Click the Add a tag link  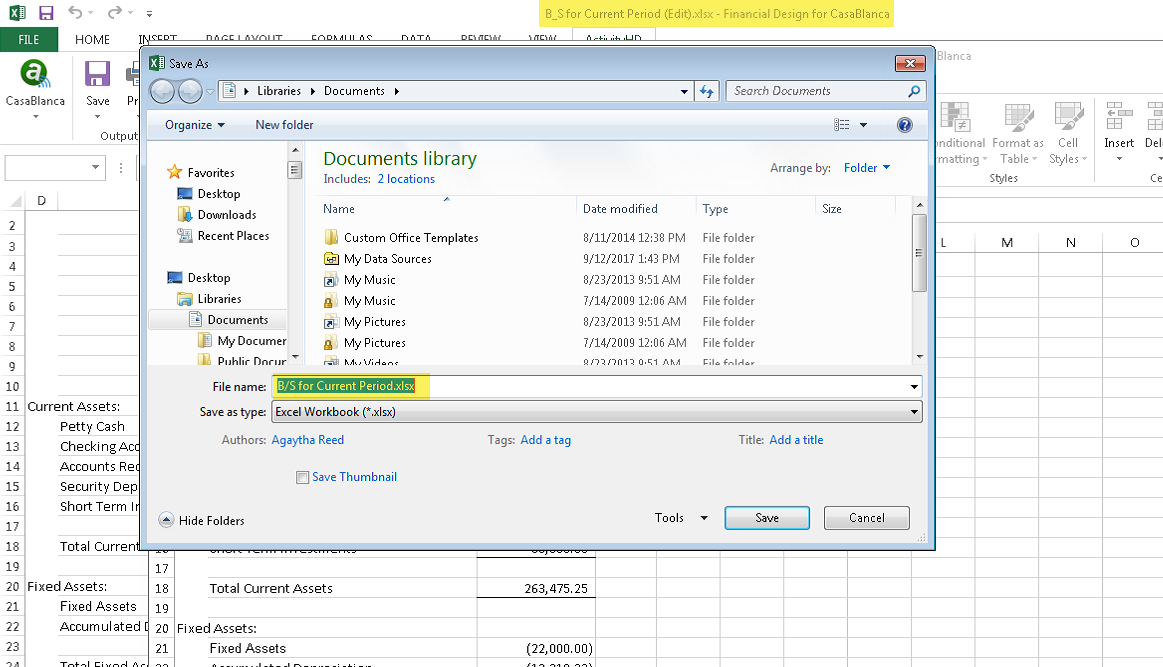click(546, 439)
